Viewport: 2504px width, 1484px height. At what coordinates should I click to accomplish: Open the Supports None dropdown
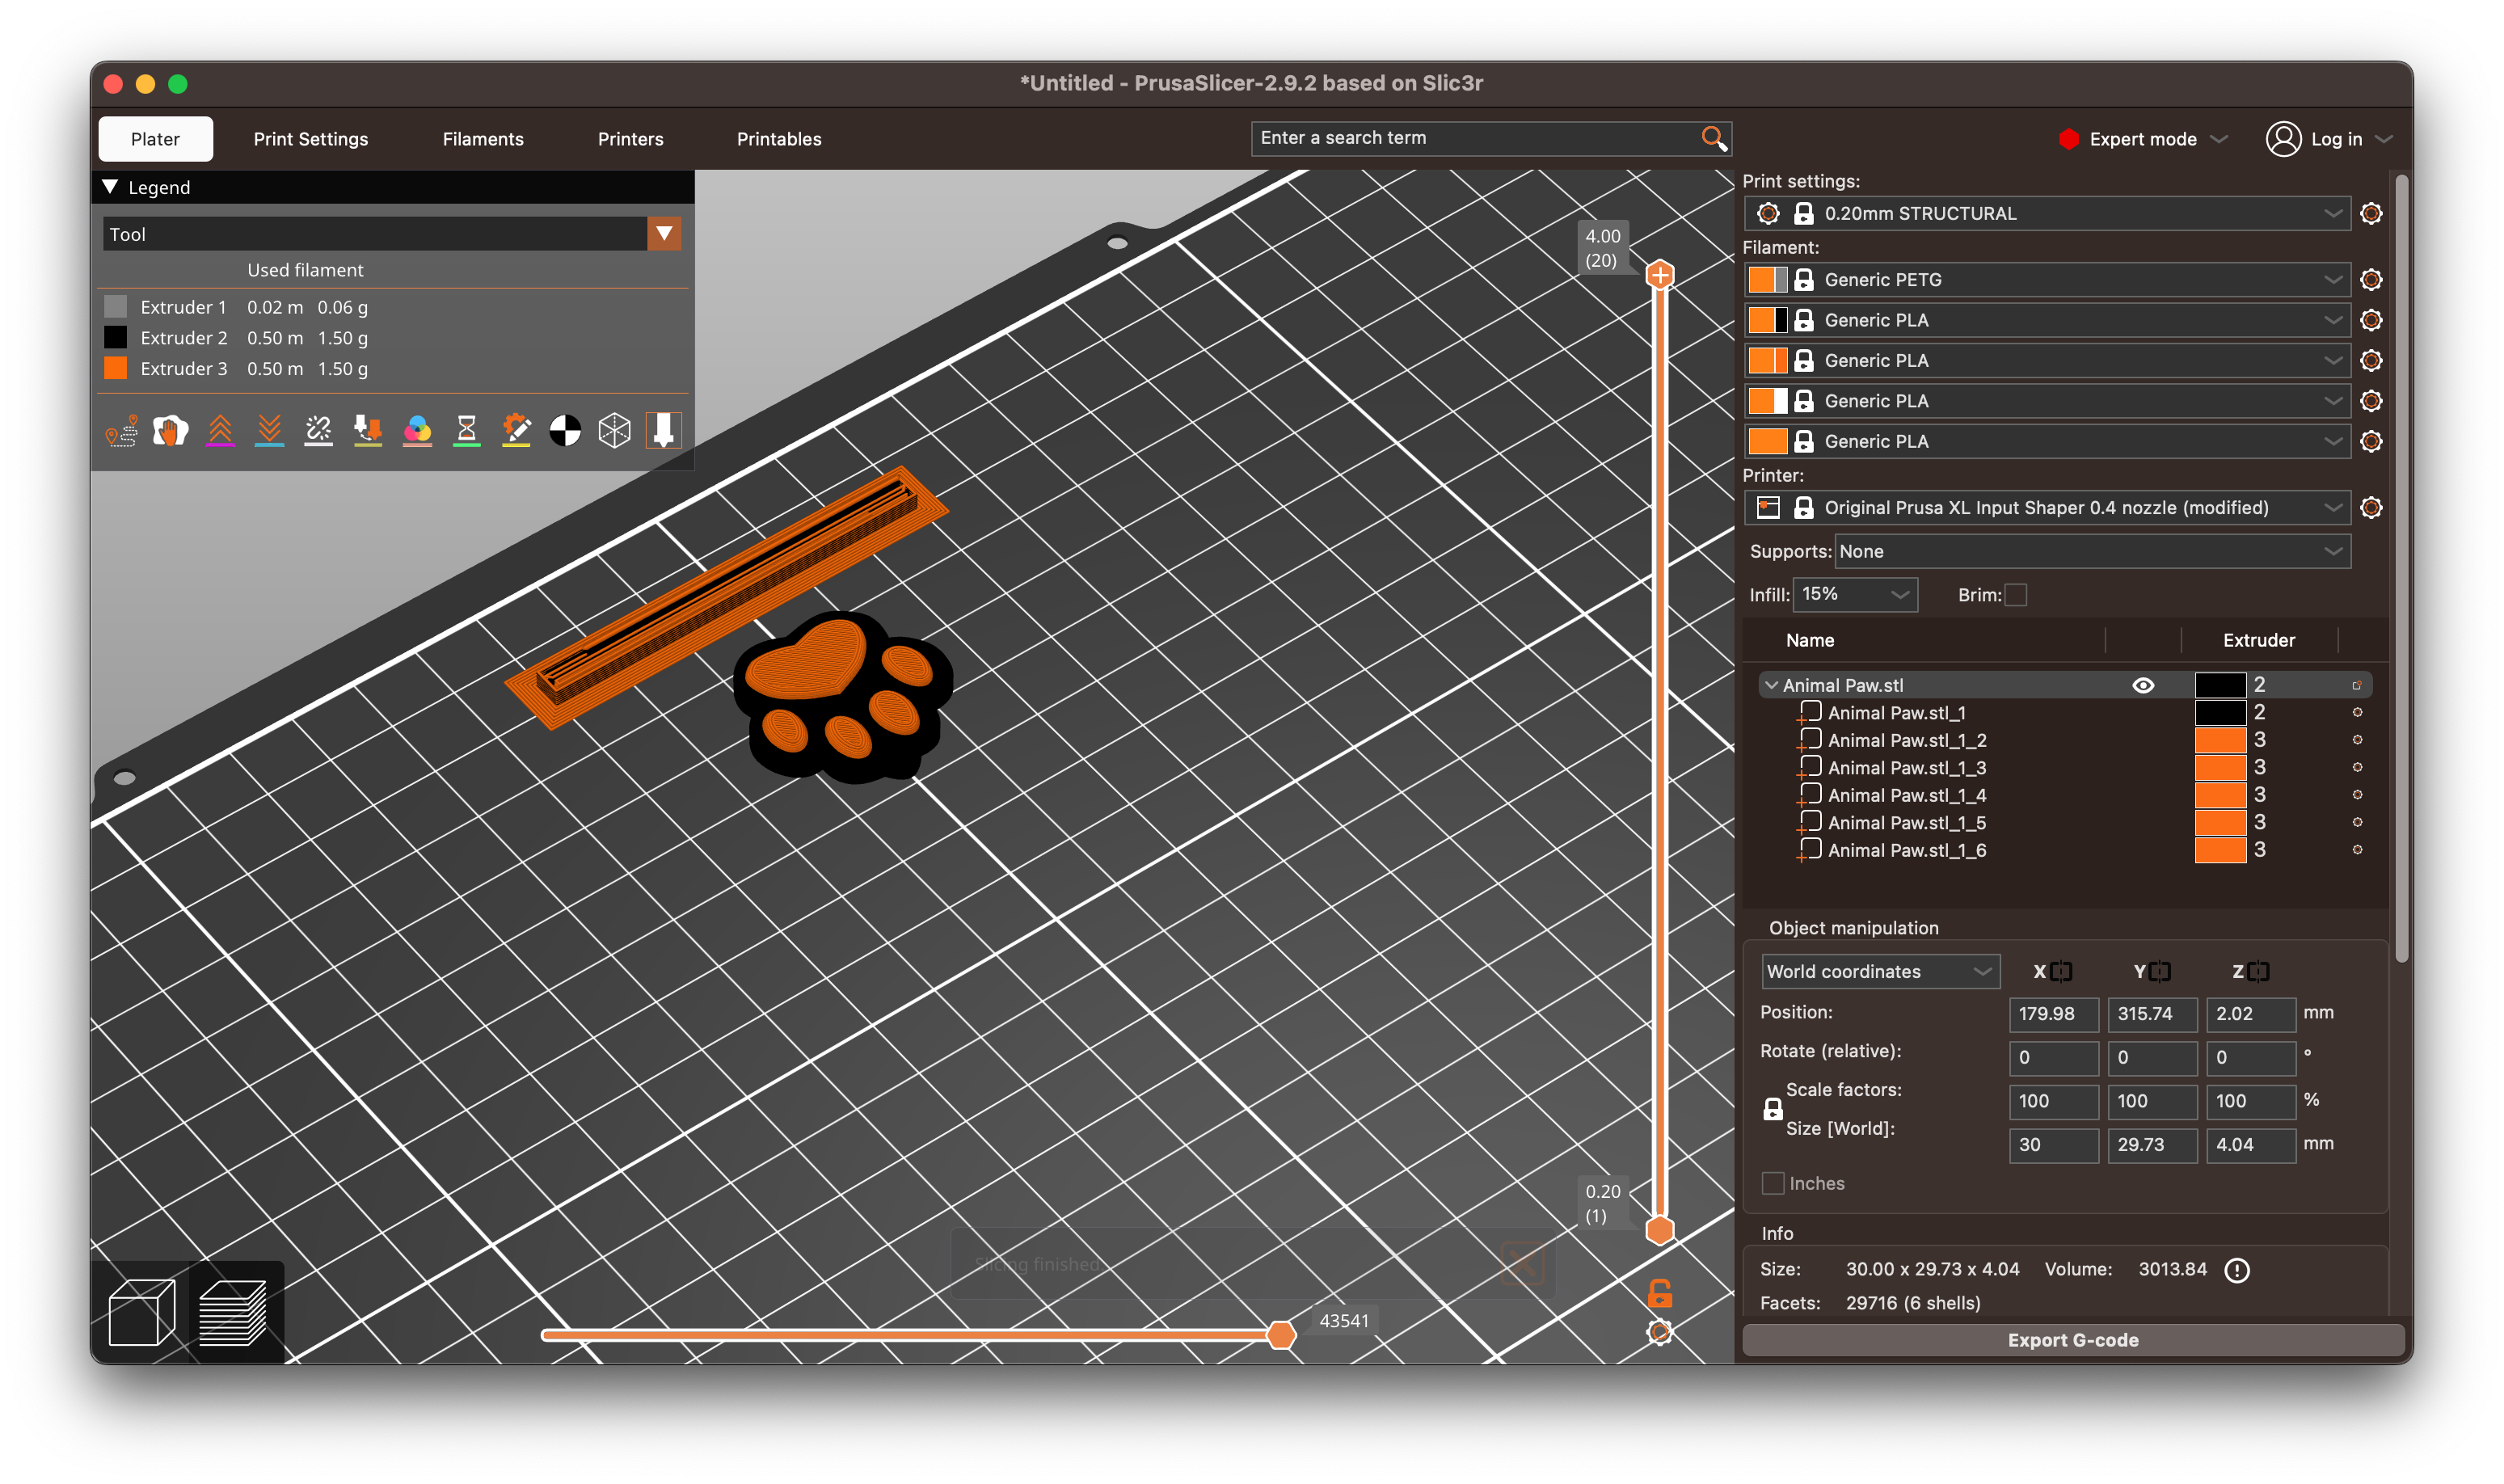point(2091,552)
